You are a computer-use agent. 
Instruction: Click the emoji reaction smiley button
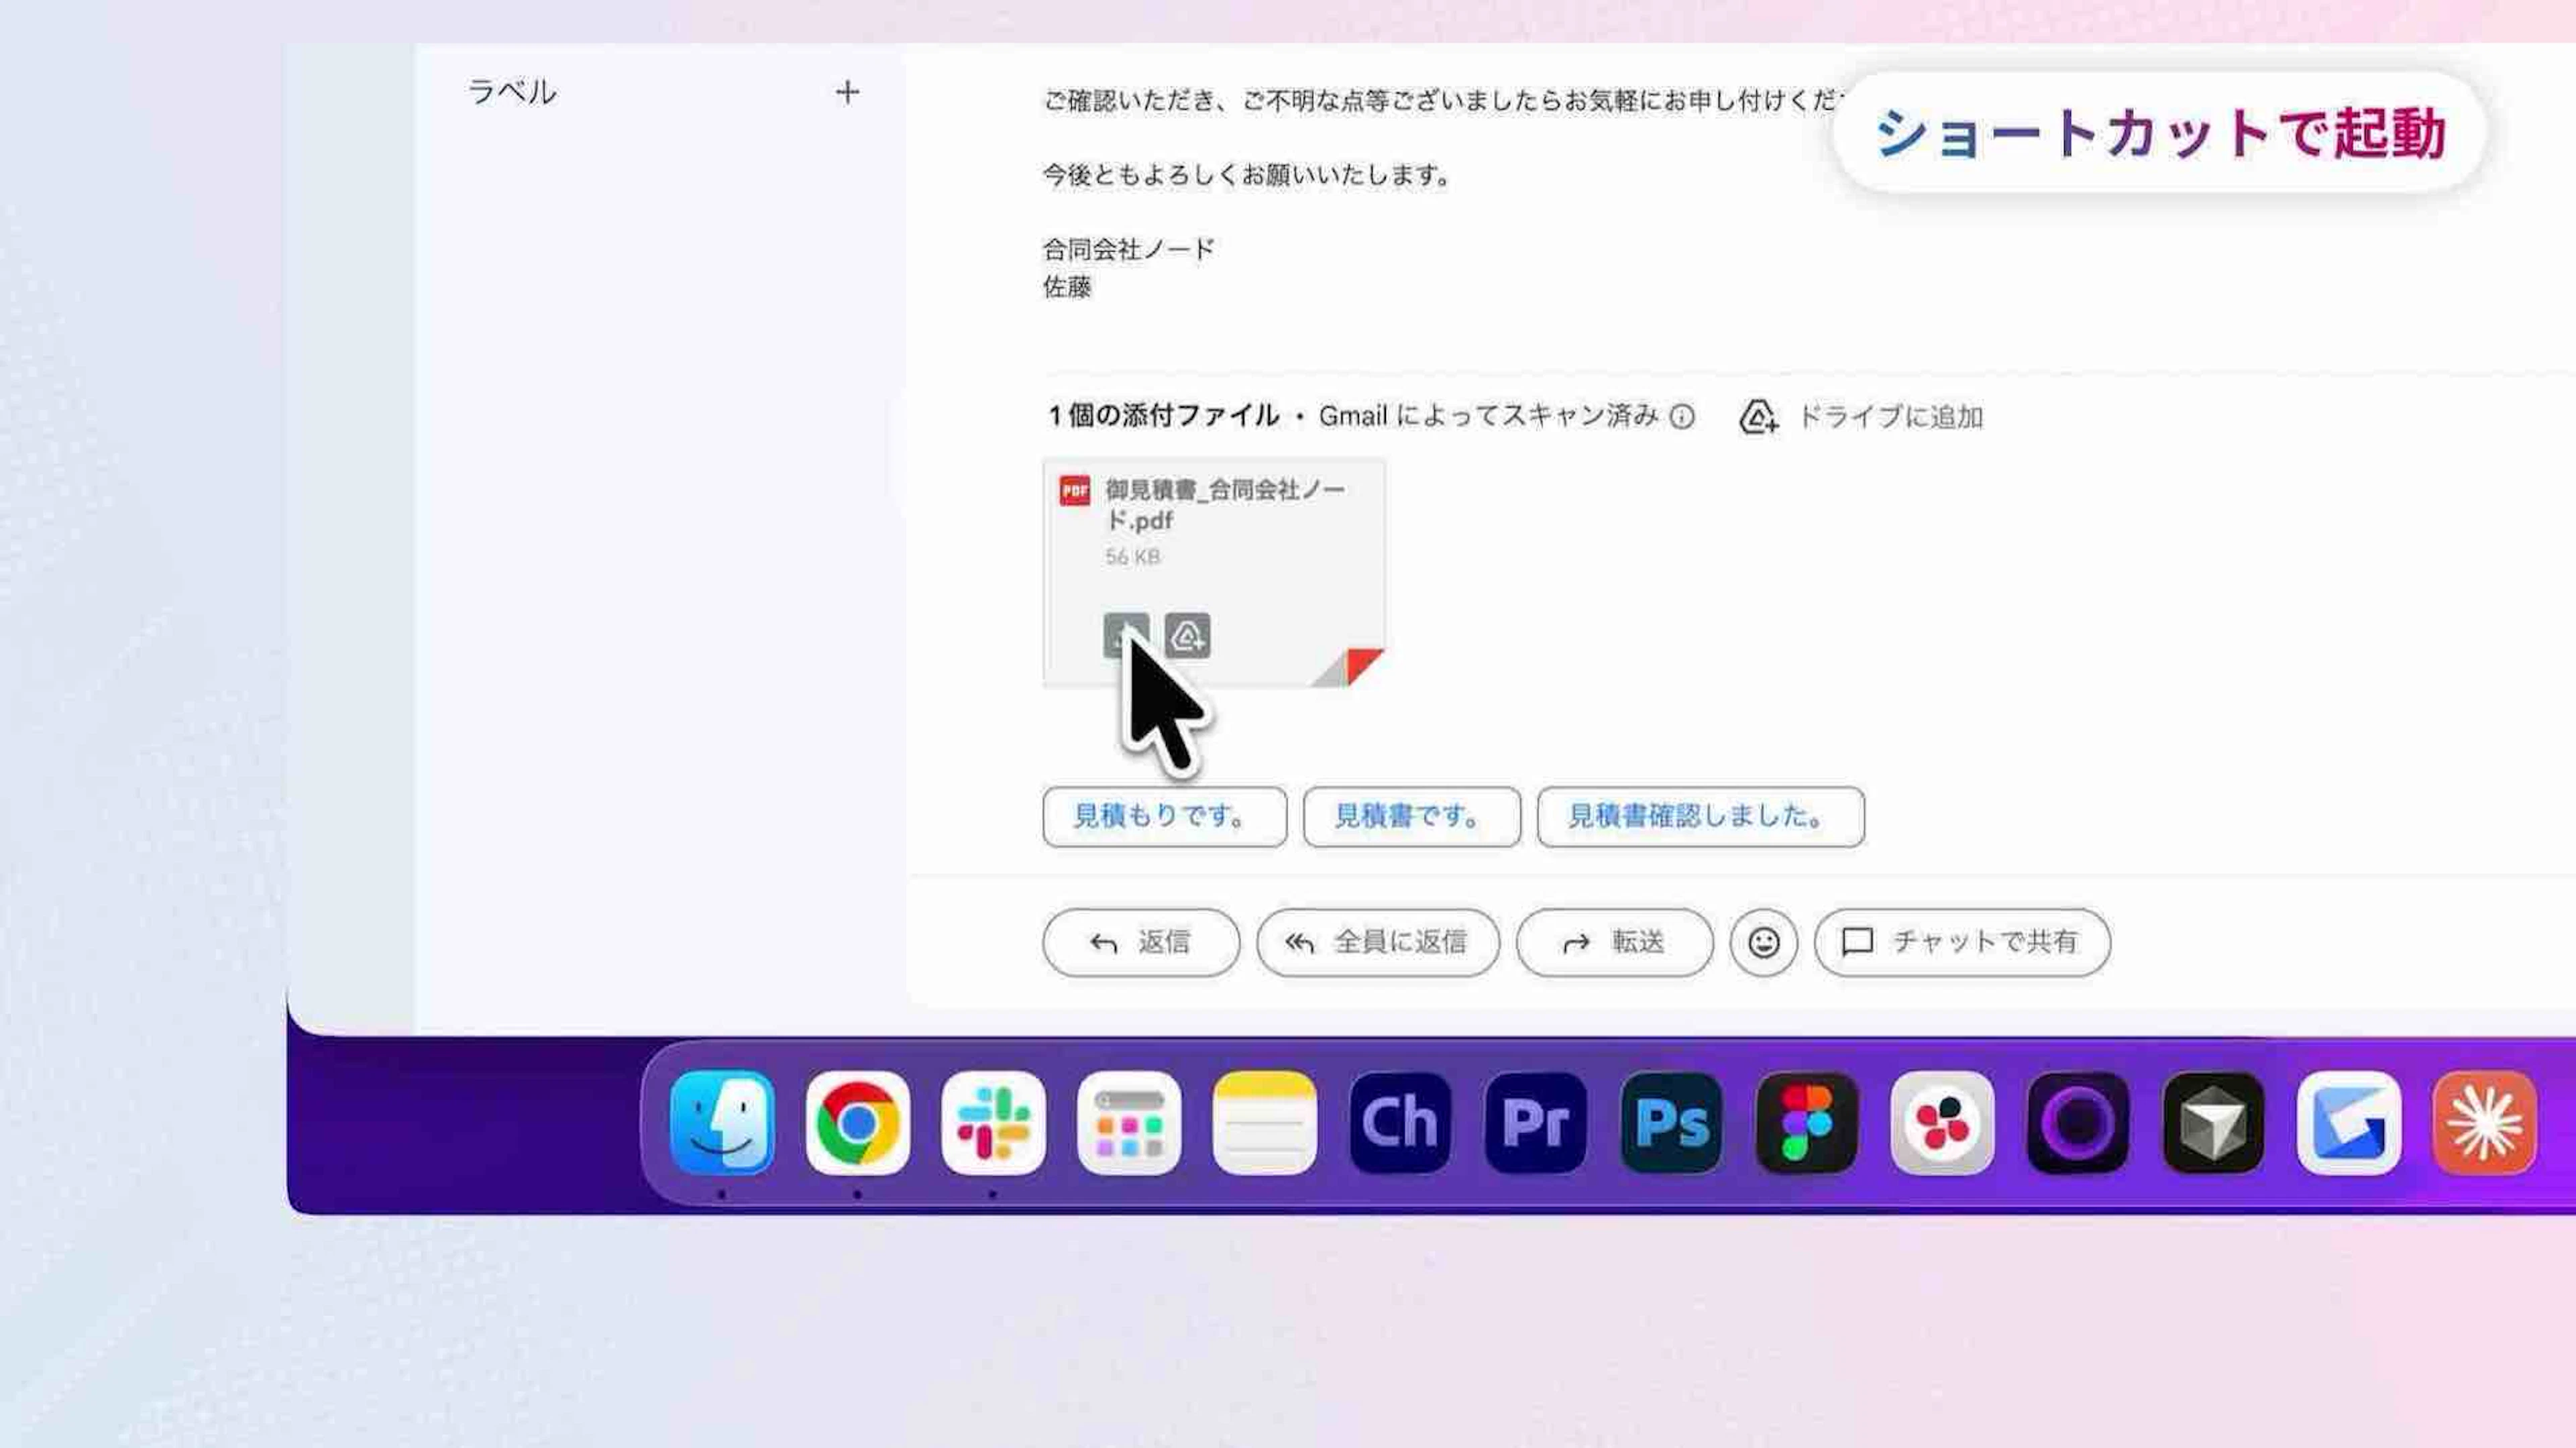point(1763,942)
